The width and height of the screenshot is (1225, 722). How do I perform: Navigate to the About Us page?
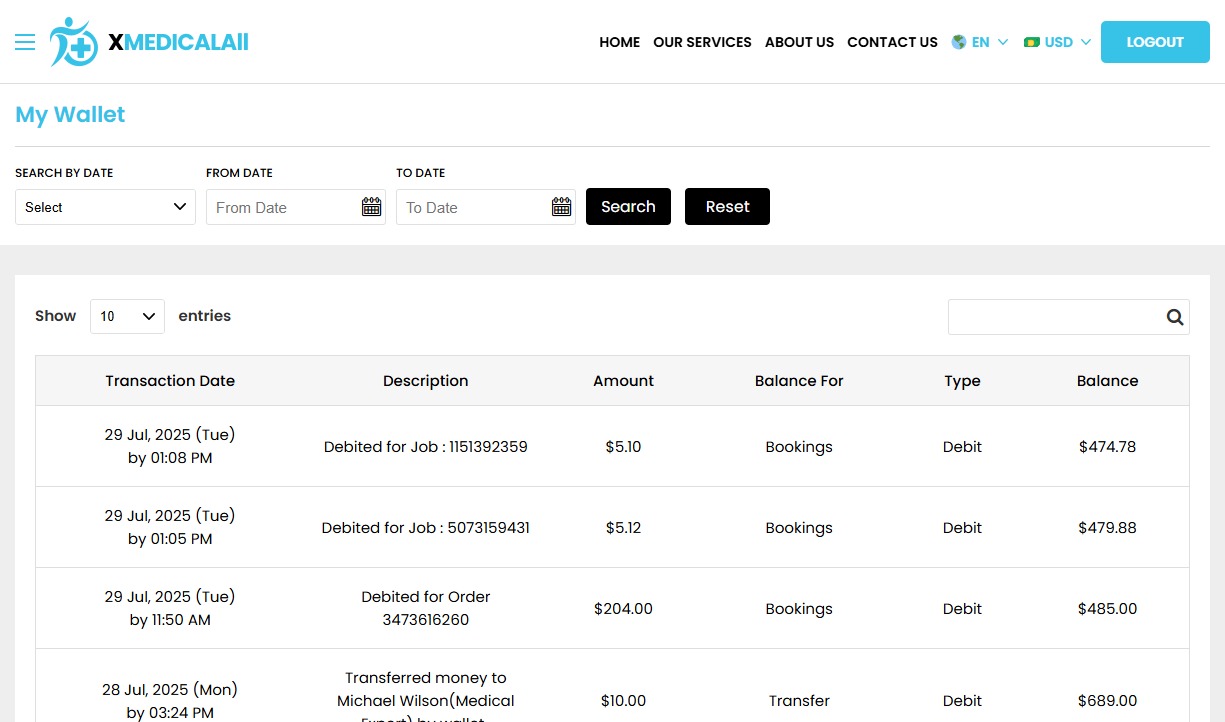tap(799, 42)
